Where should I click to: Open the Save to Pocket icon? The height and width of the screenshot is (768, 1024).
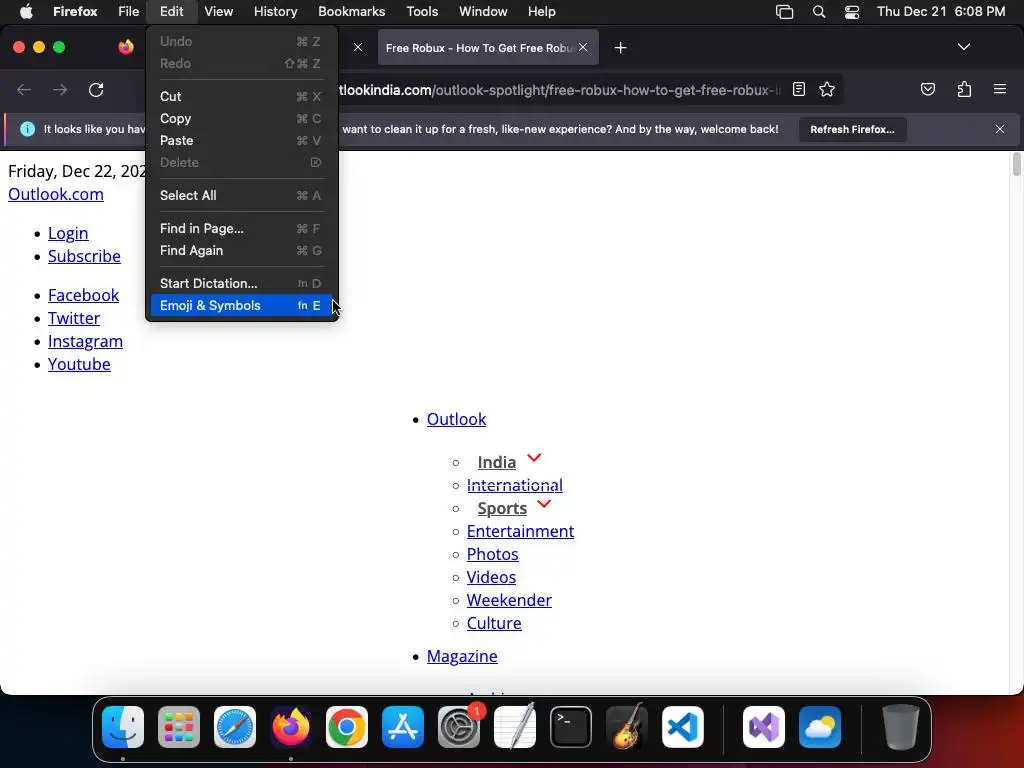pos(927,89)
